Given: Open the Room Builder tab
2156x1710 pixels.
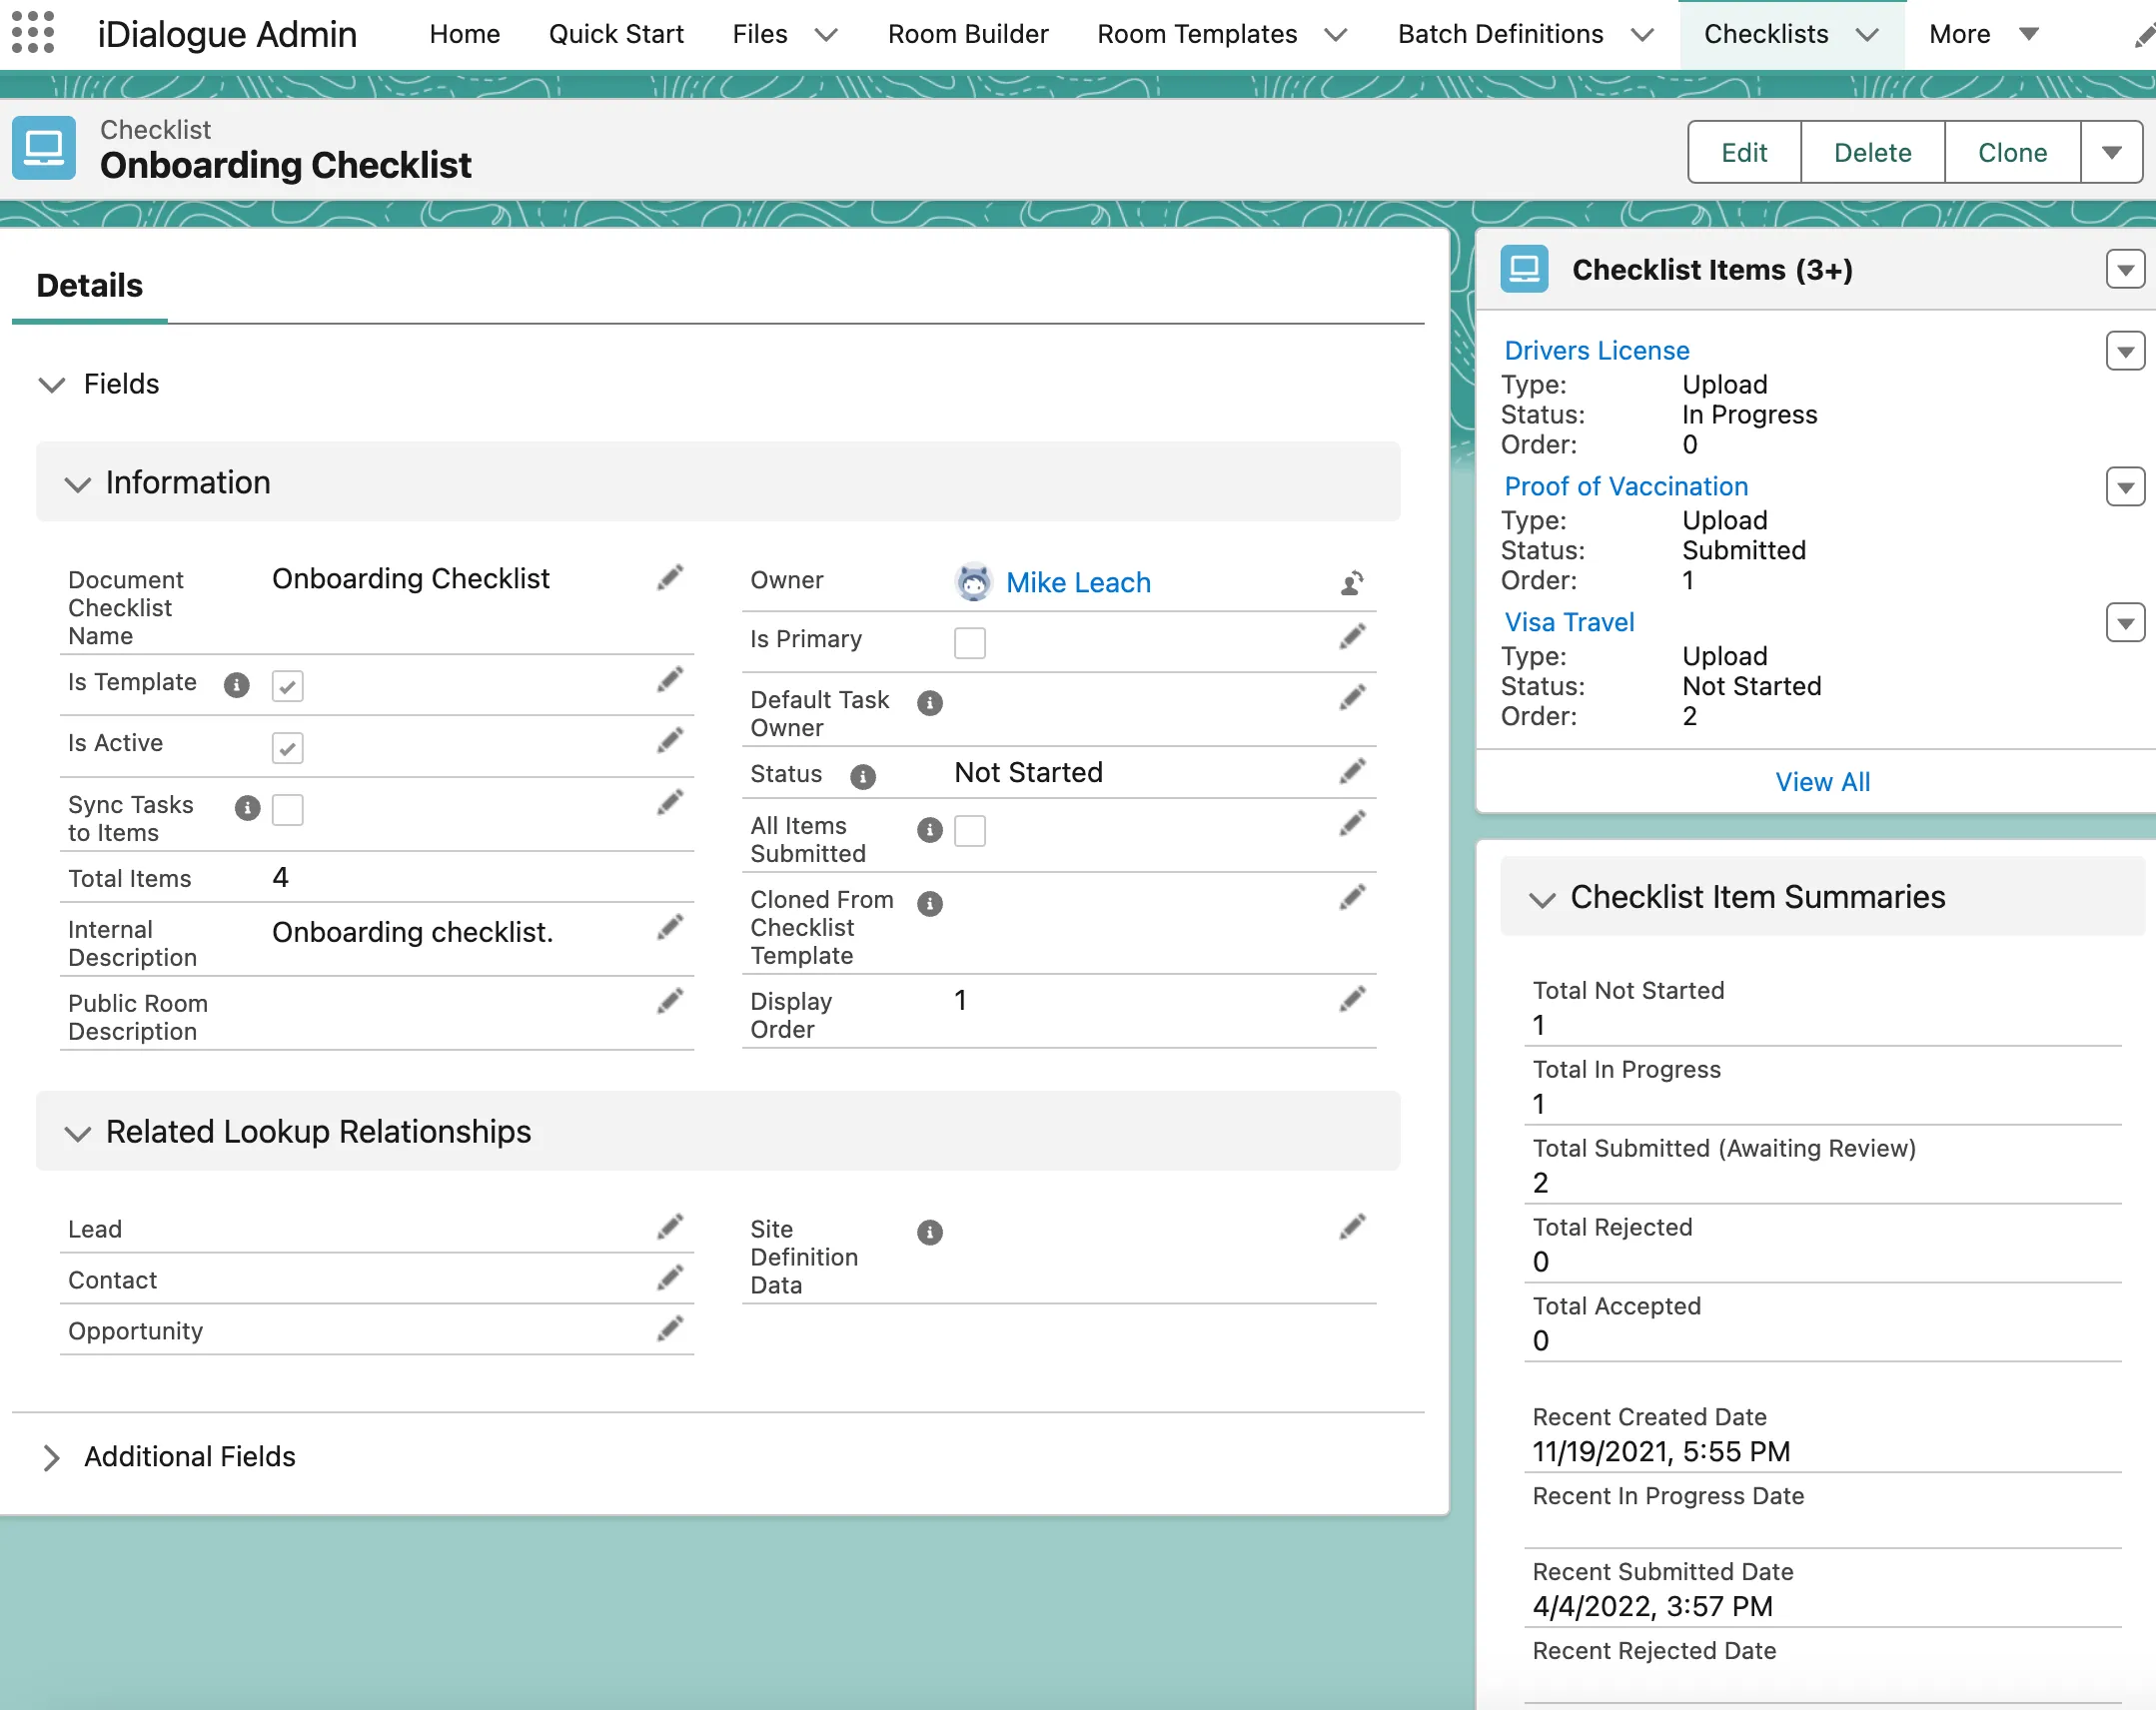Looking at the screenshot, I should 968,34.
